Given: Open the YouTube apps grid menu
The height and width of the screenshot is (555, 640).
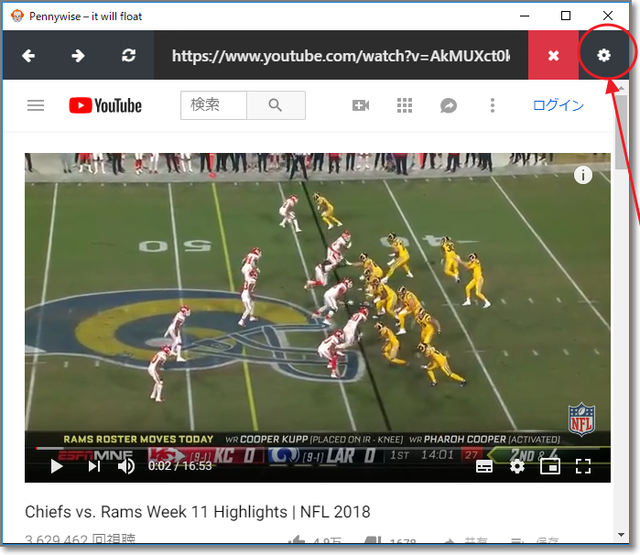Looking at the screenshot, I should click(405, 105).
